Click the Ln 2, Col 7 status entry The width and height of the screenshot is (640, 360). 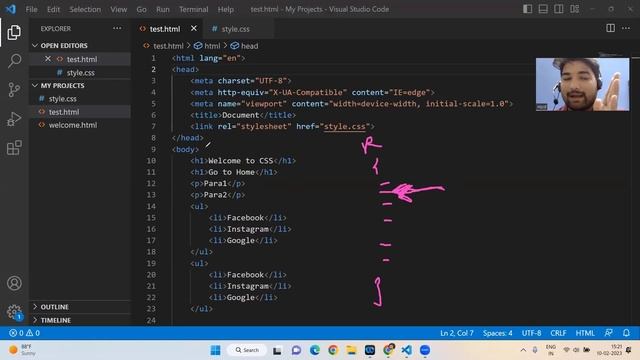click(457, 333)
